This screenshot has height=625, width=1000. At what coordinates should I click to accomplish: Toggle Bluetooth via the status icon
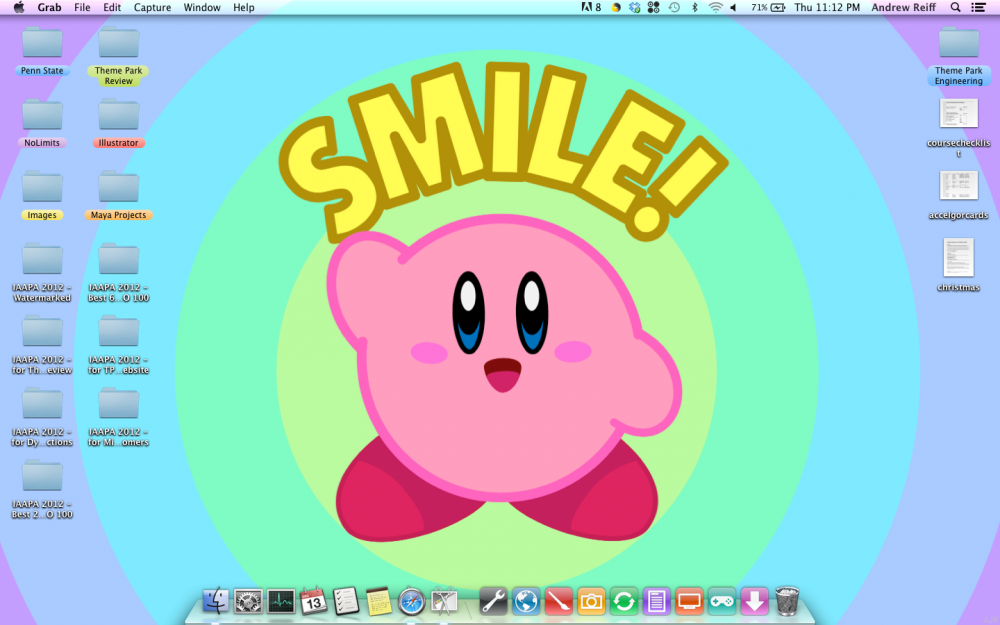(x=695, y=7)
